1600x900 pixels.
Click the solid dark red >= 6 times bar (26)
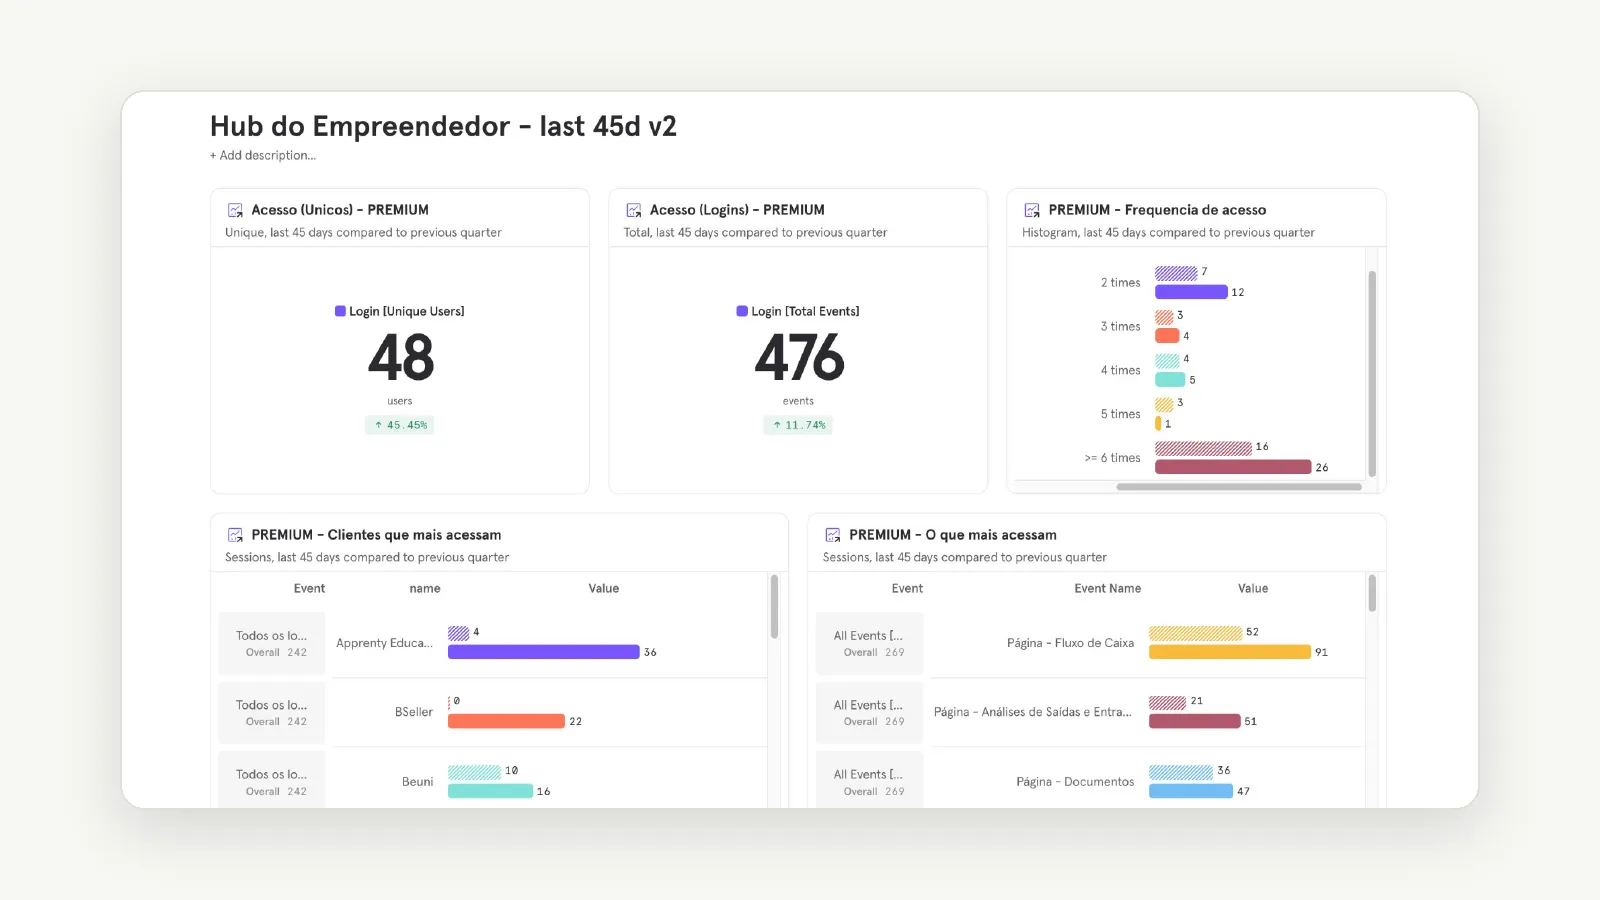click(x=1233, y=467)
